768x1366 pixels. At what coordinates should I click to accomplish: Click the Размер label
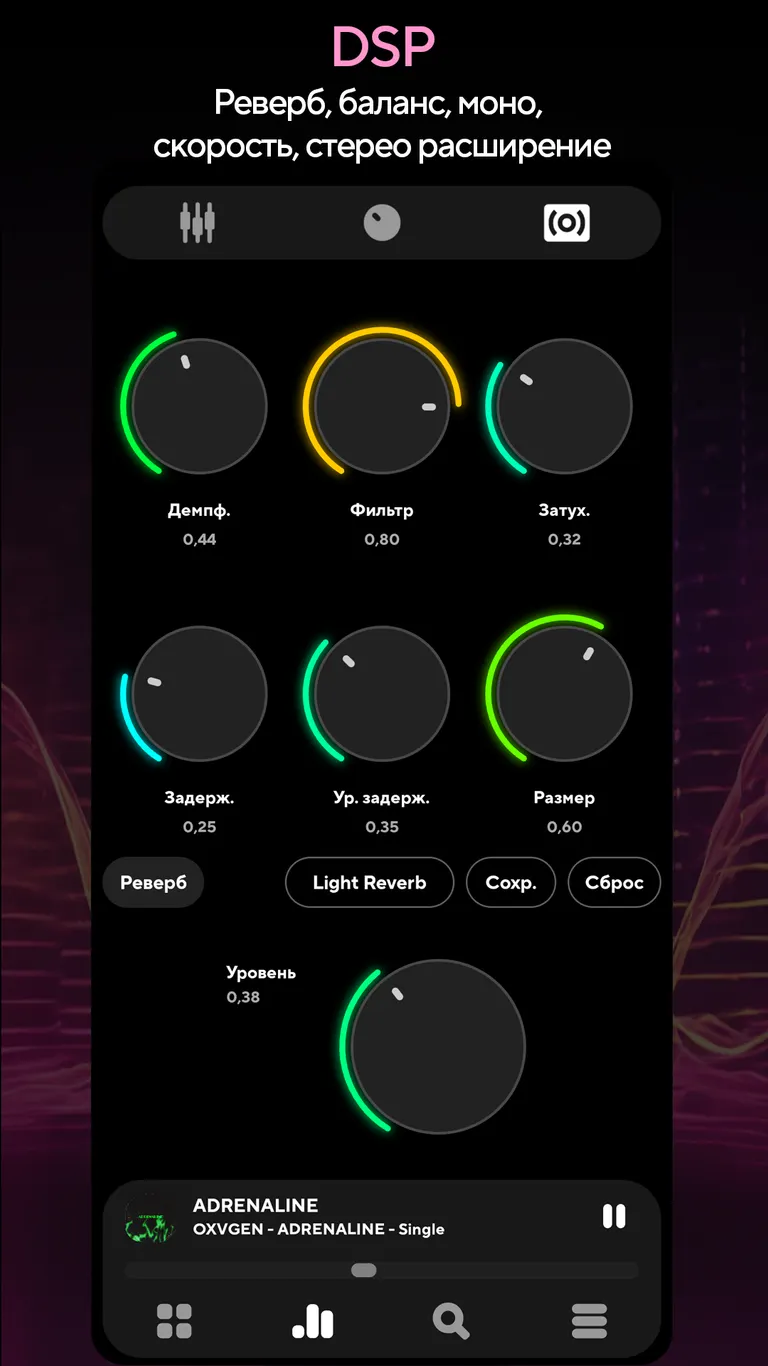tap(564, 798)
